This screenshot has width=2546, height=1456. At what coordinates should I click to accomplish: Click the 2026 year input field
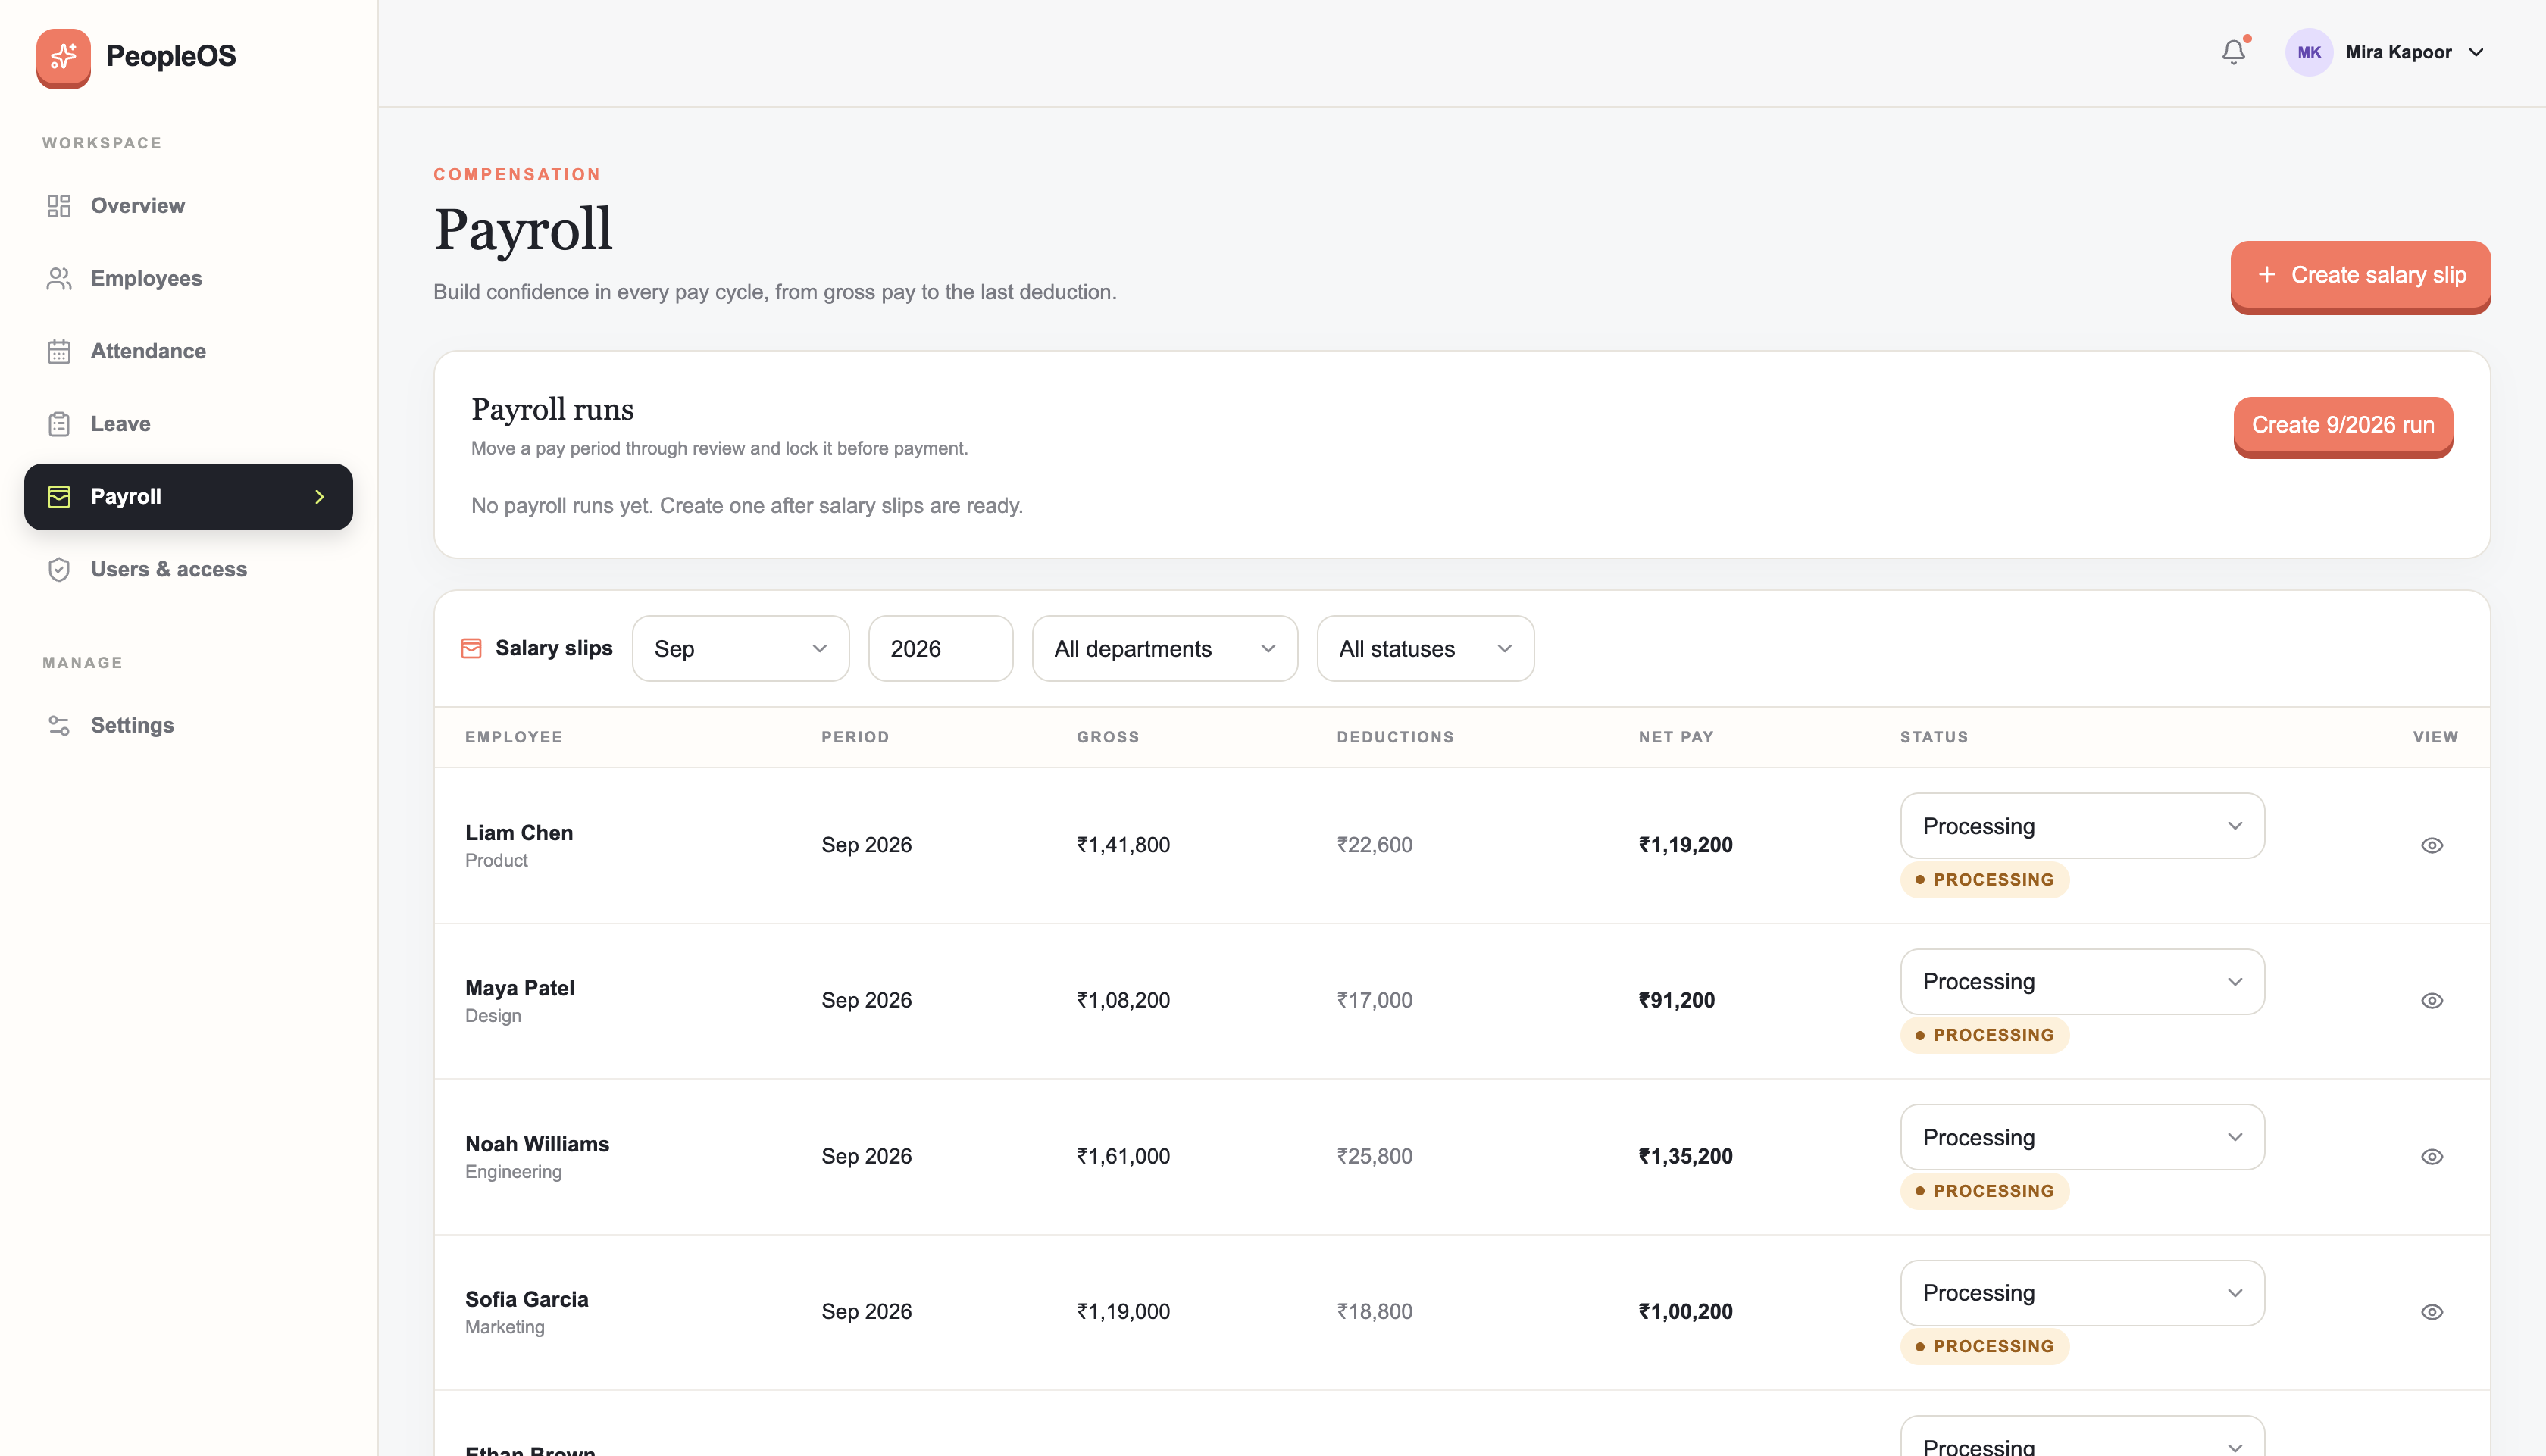(x=940, y=648)
